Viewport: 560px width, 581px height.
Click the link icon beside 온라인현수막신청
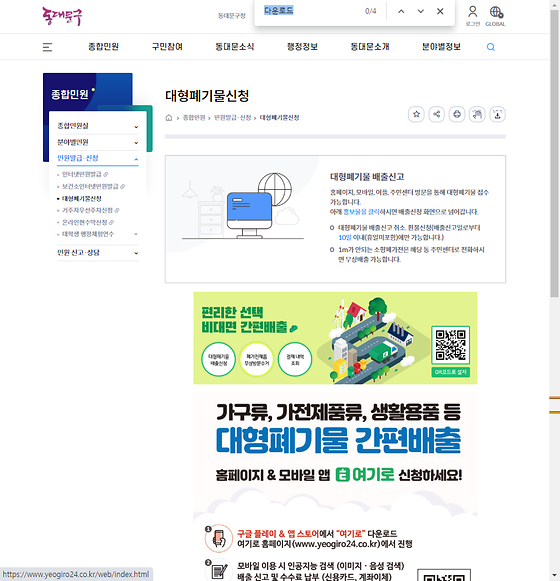coord(111,222)
